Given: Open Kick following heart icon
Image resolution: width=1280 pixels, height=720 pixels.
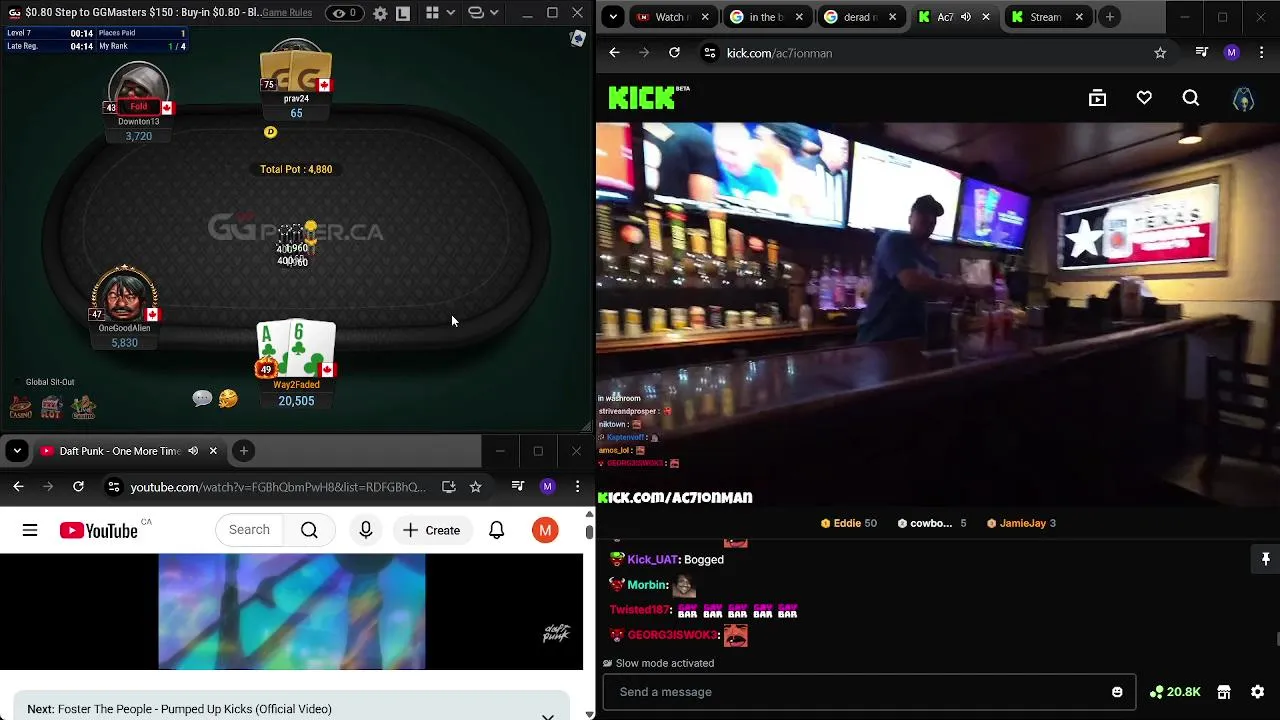Looking at the screenshot, I should 1144,98.
